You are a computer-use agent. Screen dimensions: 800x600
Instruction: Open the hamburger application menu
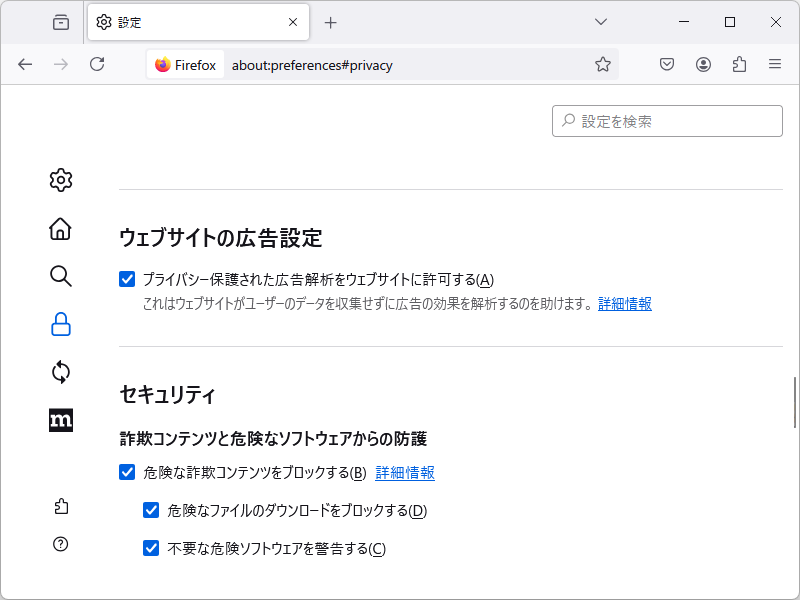774,63
